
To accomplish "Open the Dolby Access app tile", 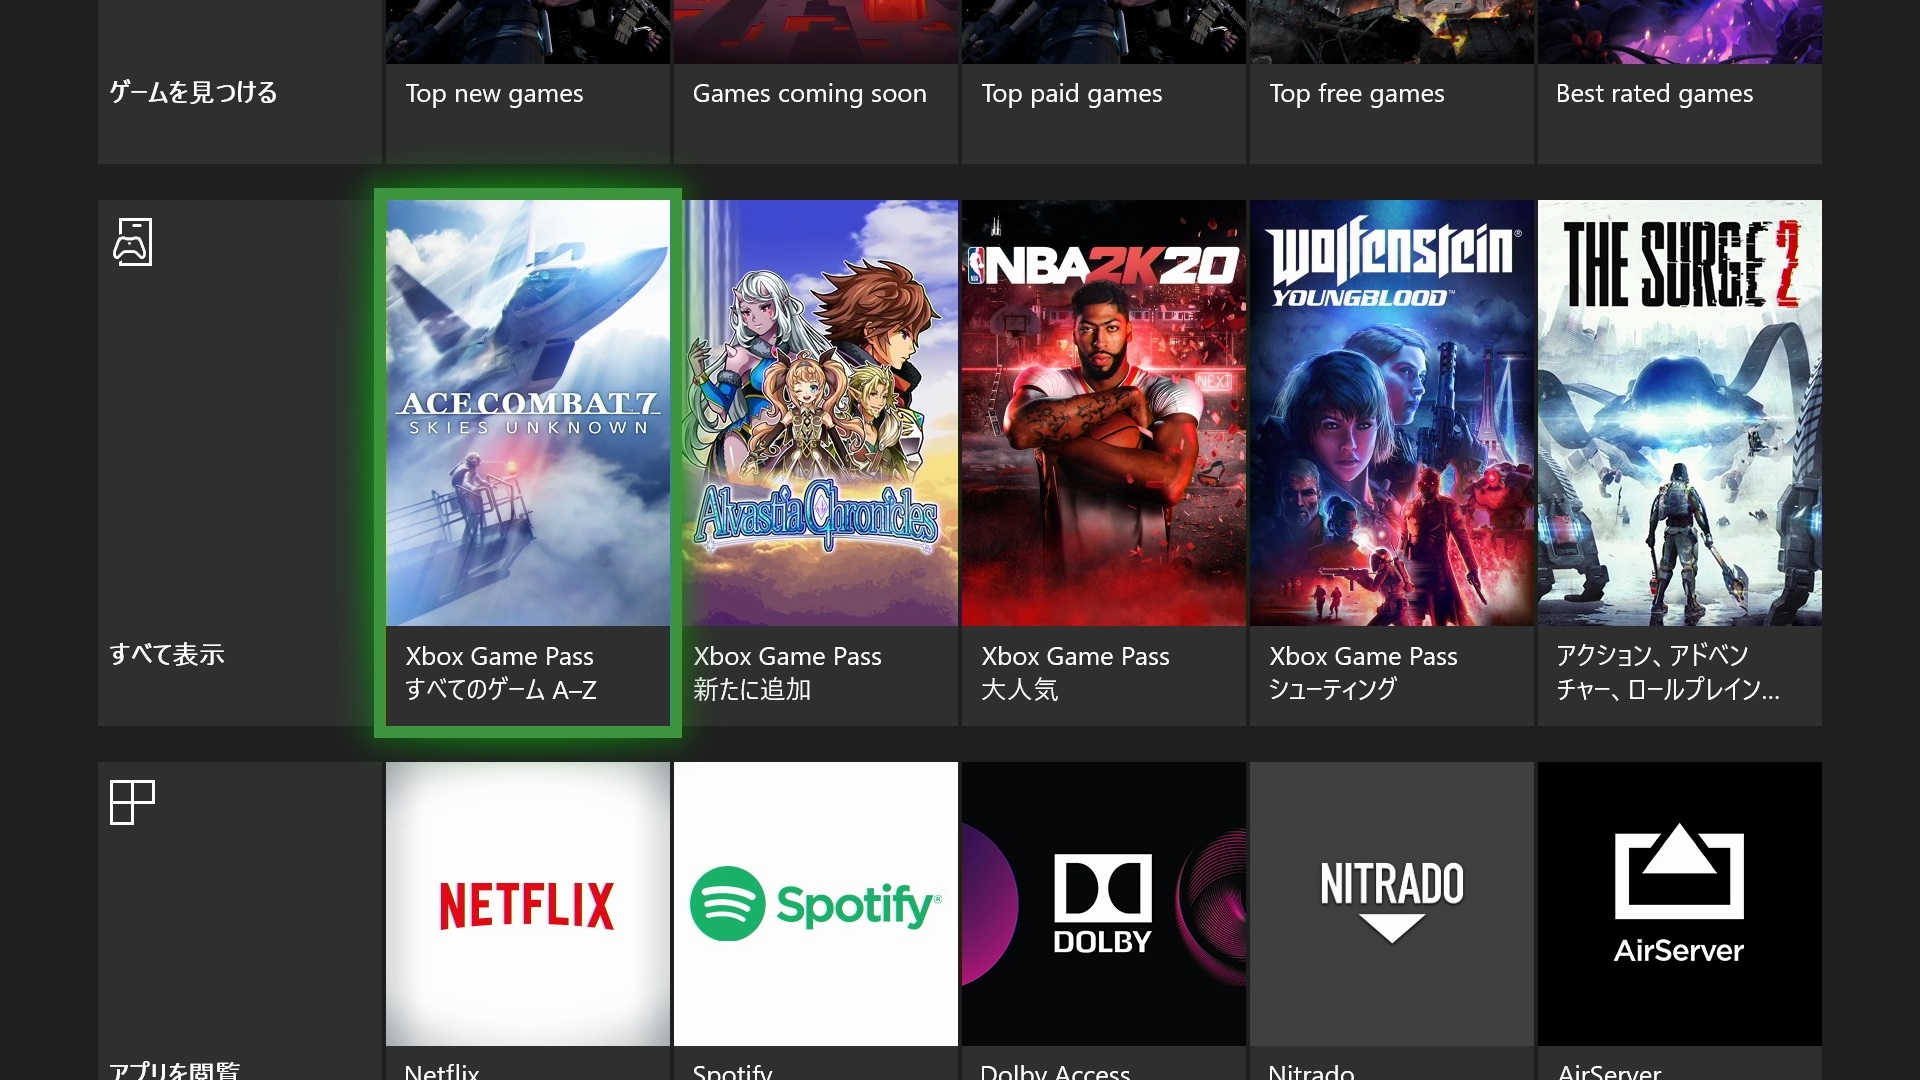I will tap(1103, 904).
